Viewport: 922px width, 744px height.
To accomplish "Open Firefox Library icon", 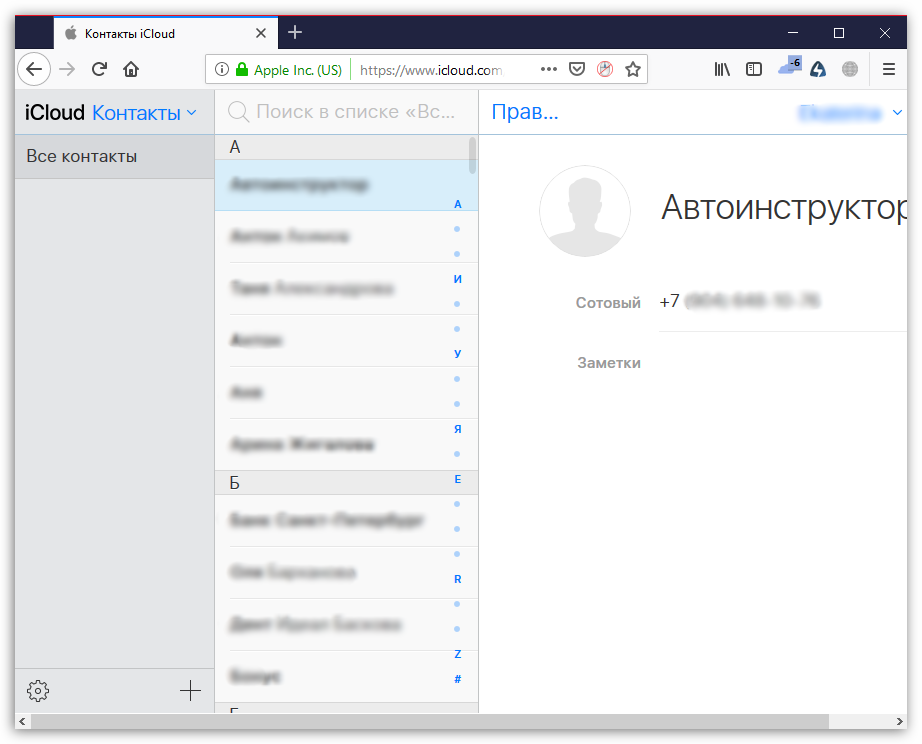I will click(722, 69).
